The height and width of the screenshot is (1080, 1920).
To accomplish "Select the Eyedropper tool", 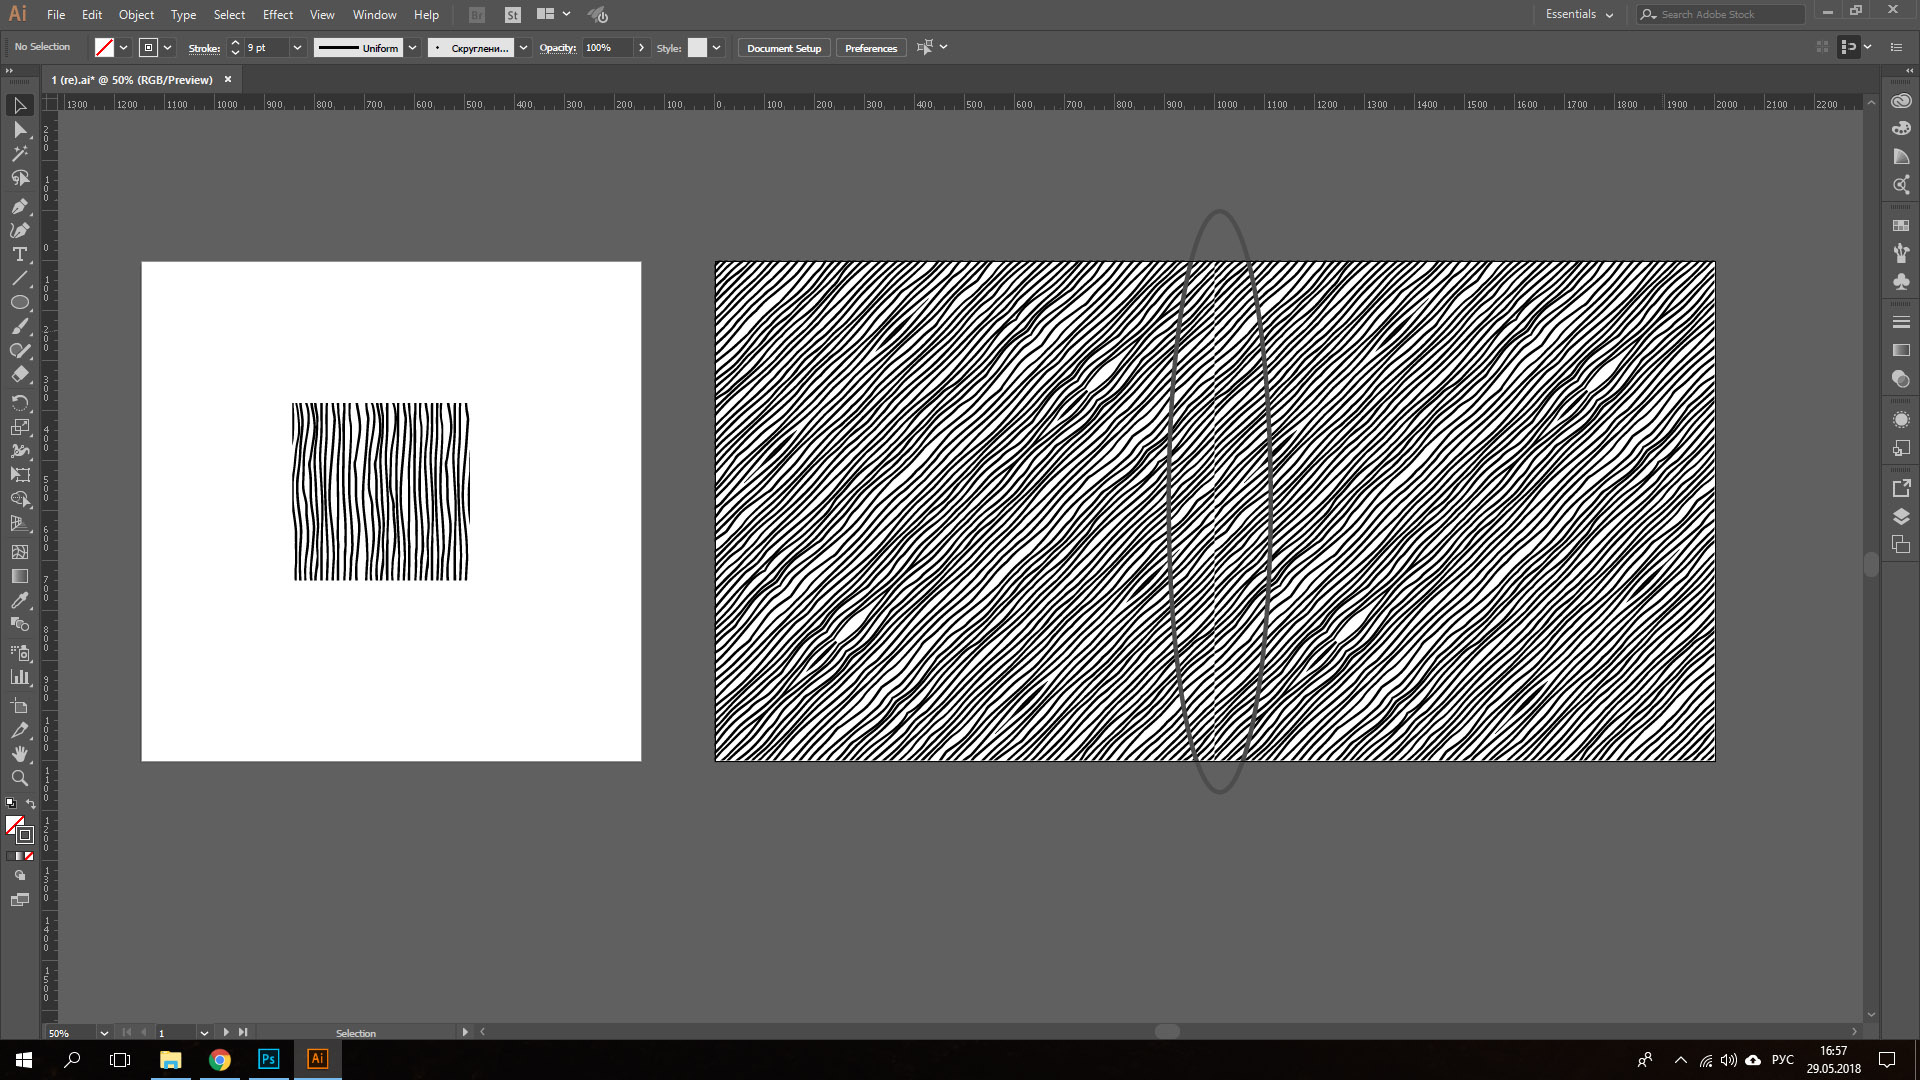I will point(19,600).
